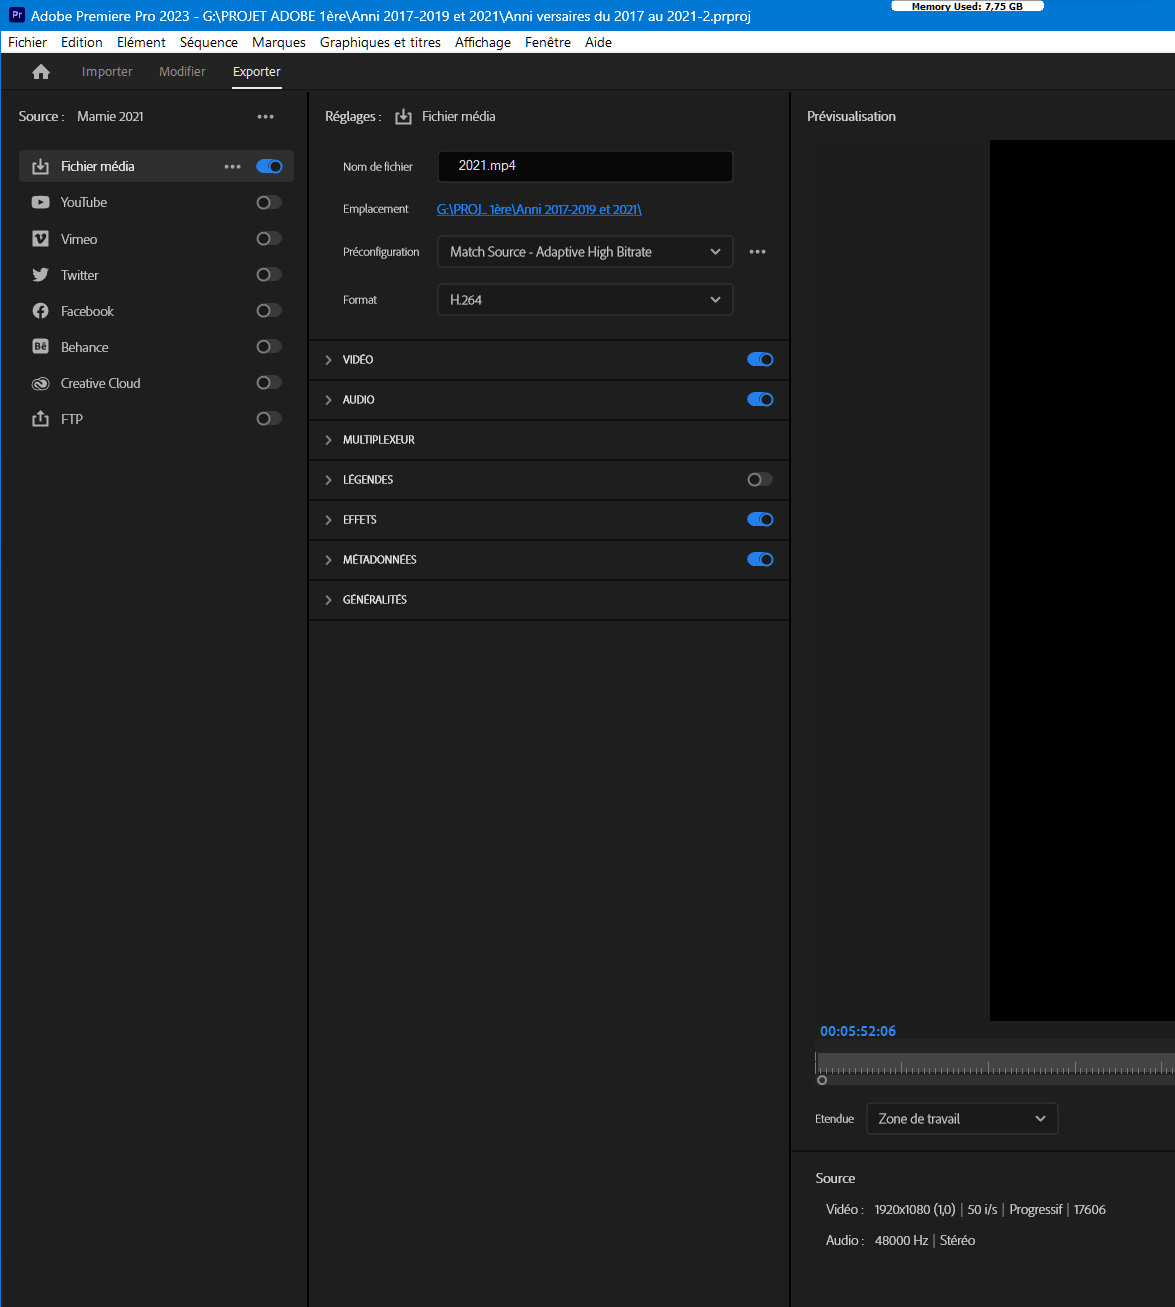Screen dimensions: 1175x1307
Task: Click the Facebook destination icon
Action: pyautogui.click(x=40, y=311)
